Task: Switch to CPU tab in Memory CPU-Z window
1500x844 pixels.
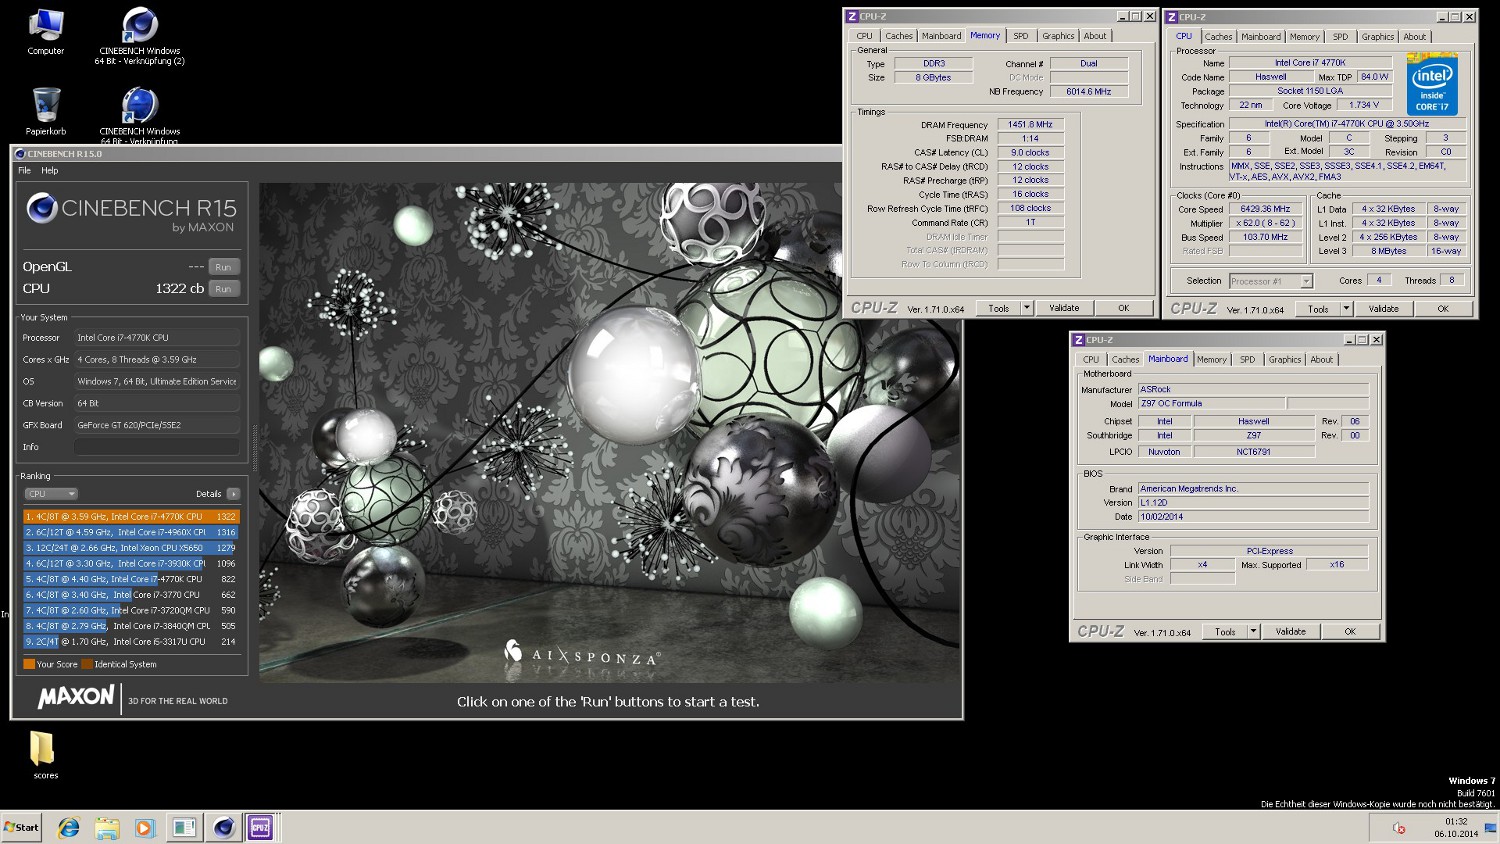Action: (x=865, y=36)
